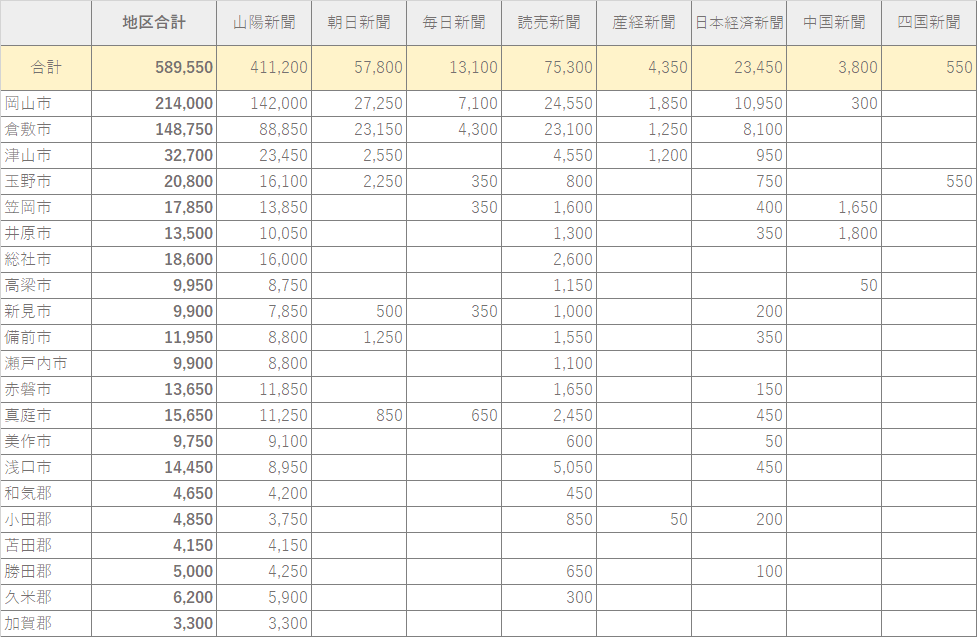Select the 7,850 cell
The image size is (977, 637).
click(x=264, y=311)
